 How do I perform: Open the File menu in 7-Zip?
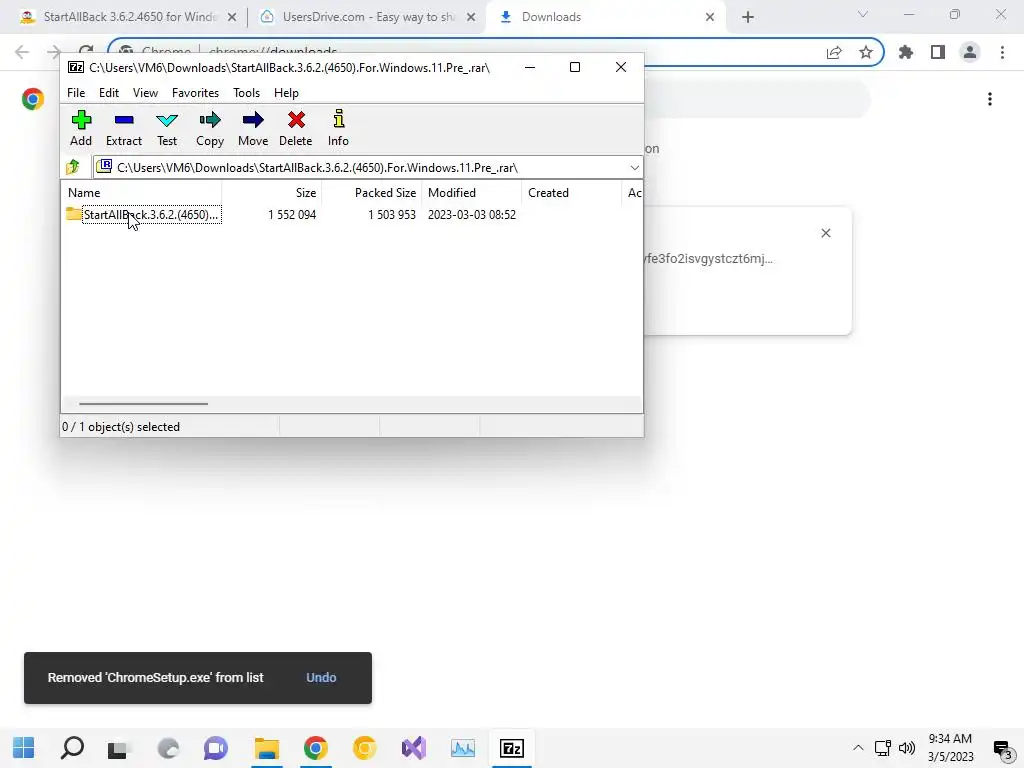tap(76, 93)
